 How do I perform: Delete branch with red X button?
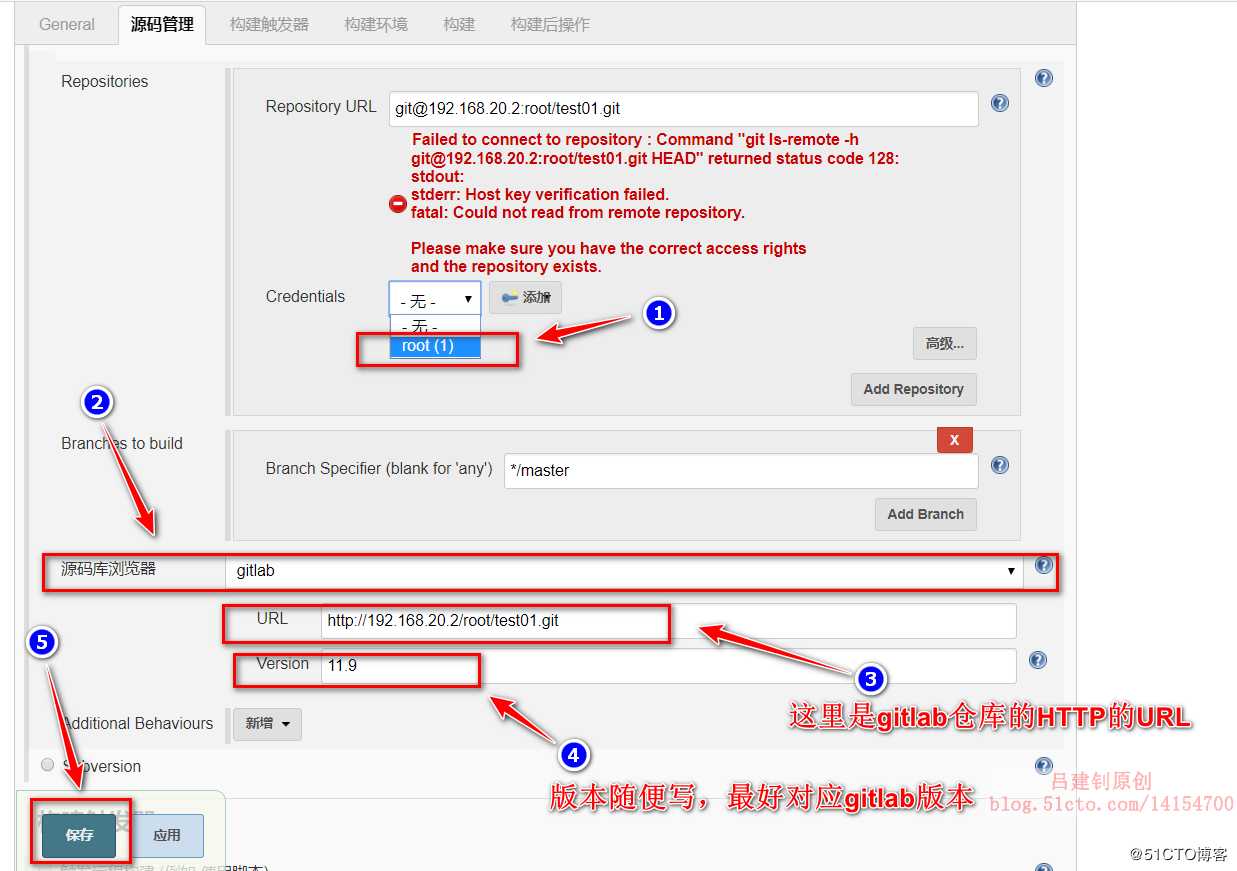(954, 440)
